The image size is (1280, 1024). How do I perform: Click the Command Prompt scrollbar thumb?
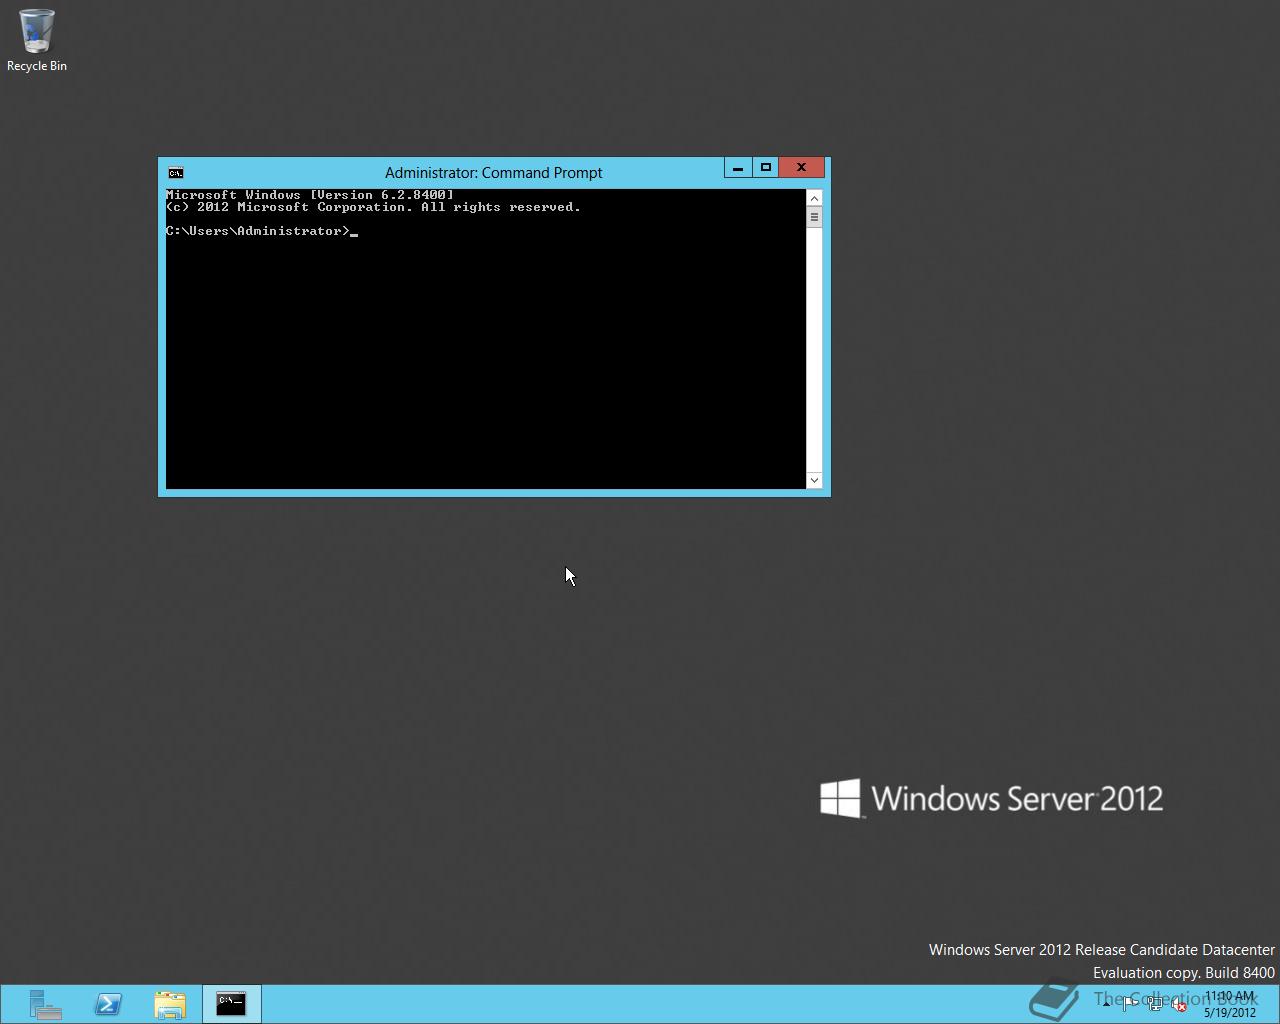pos(814,217)
